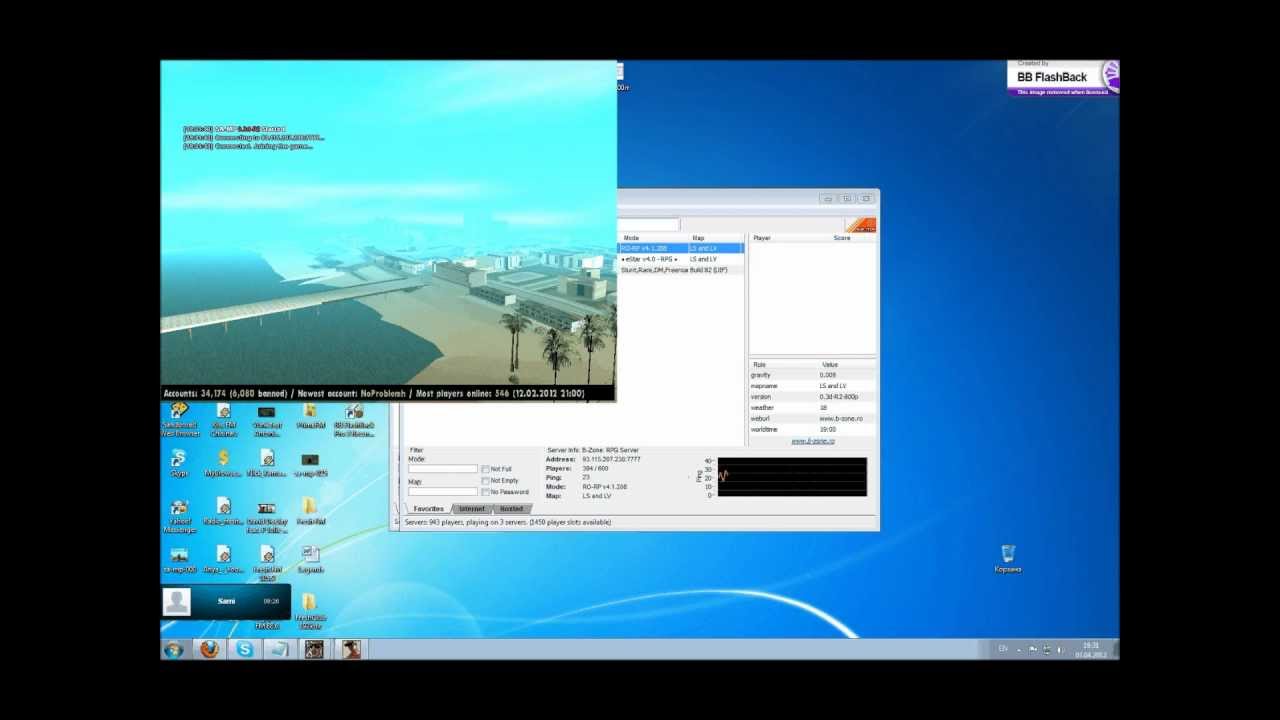The width and height of the screenshot is (1280, 720).
Task: Open the www.b-zone.ro link
Action: coord(813,441)
